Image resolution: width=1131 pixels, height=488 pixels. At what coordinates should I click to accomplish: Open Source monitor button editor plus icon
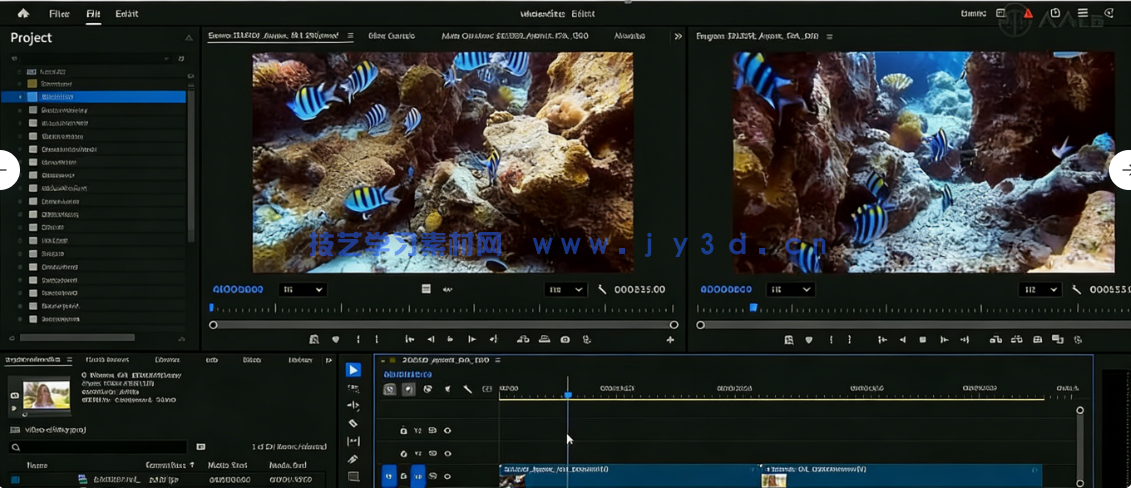pos(670,340)
